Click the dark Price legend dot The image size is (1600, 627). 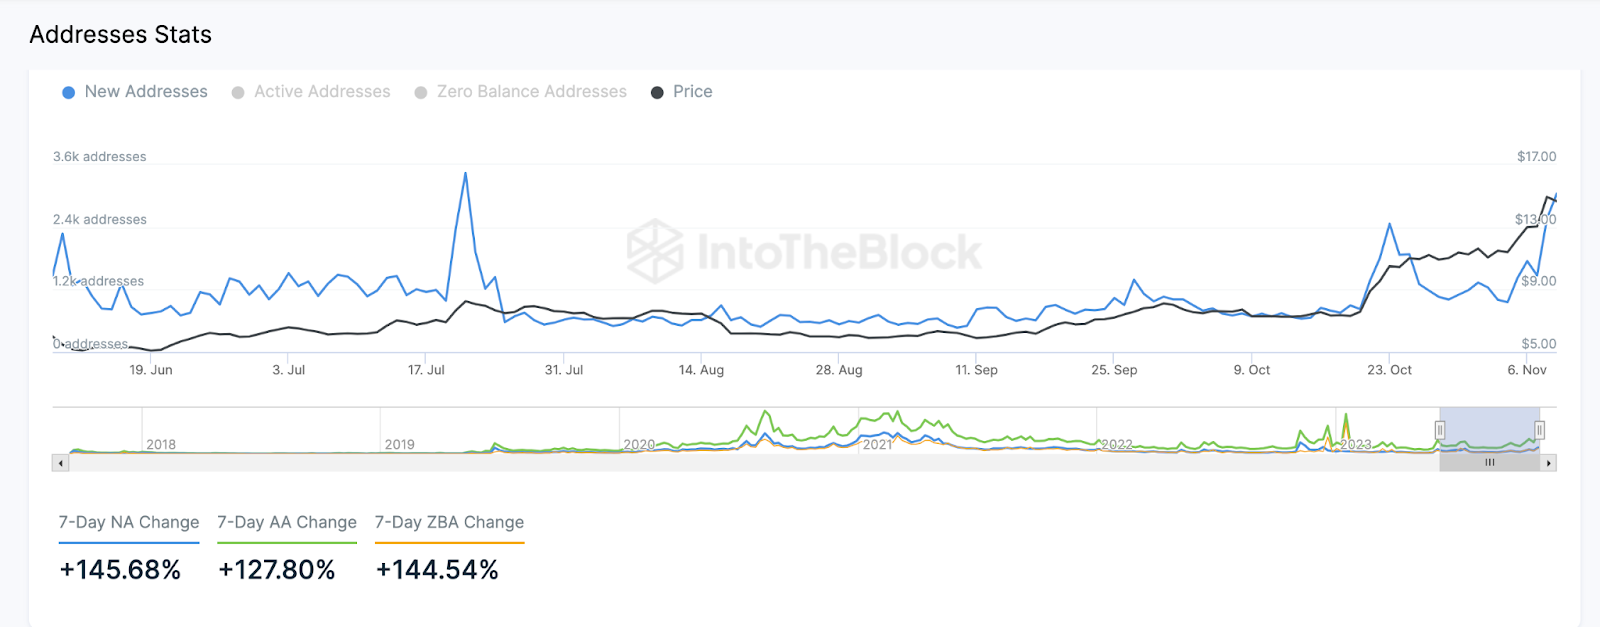coord(657,92)
